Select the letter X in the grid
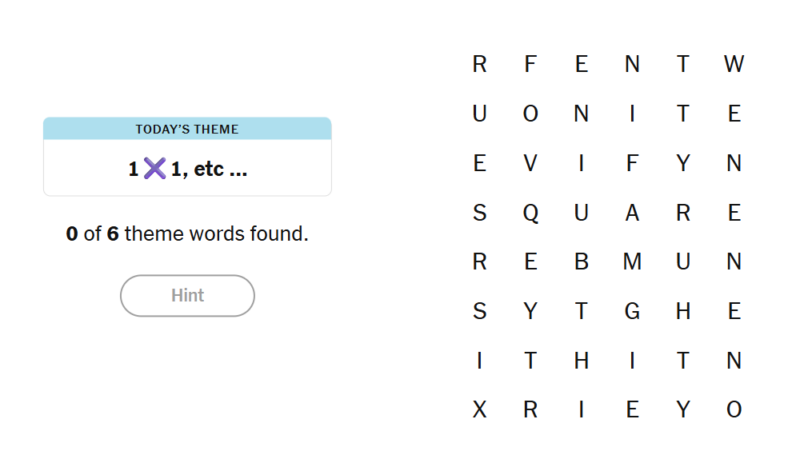 (x=480, y=410)
